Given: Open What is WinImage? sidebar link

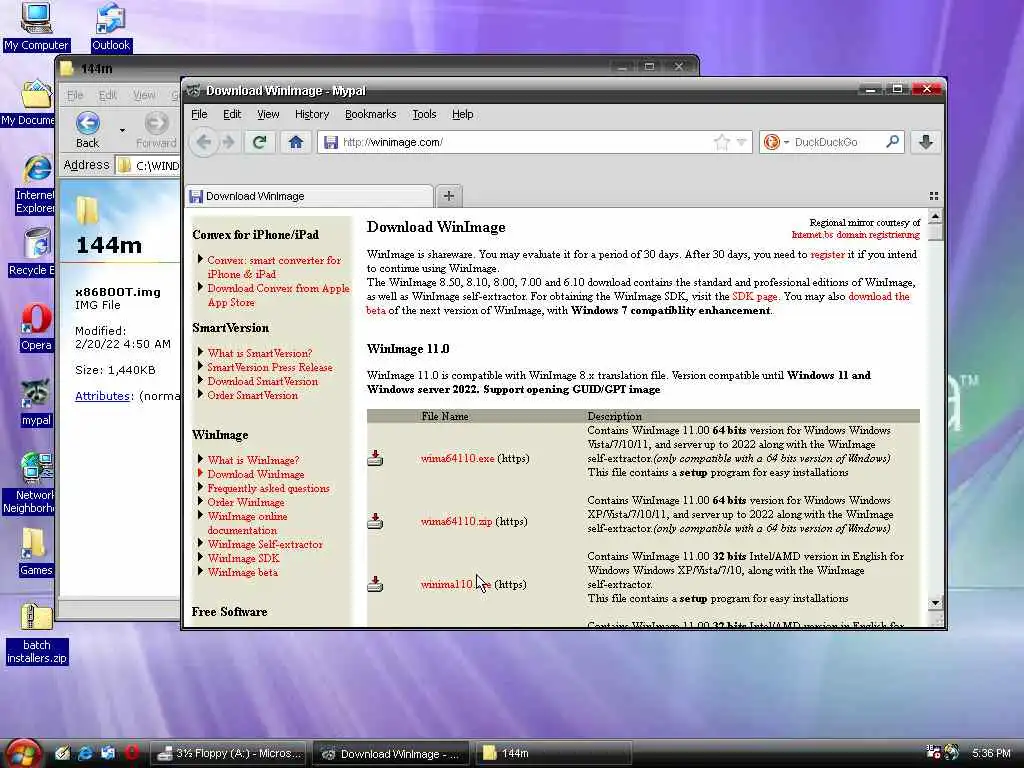Looking at the screenshot, I should [x=253, y=460].
